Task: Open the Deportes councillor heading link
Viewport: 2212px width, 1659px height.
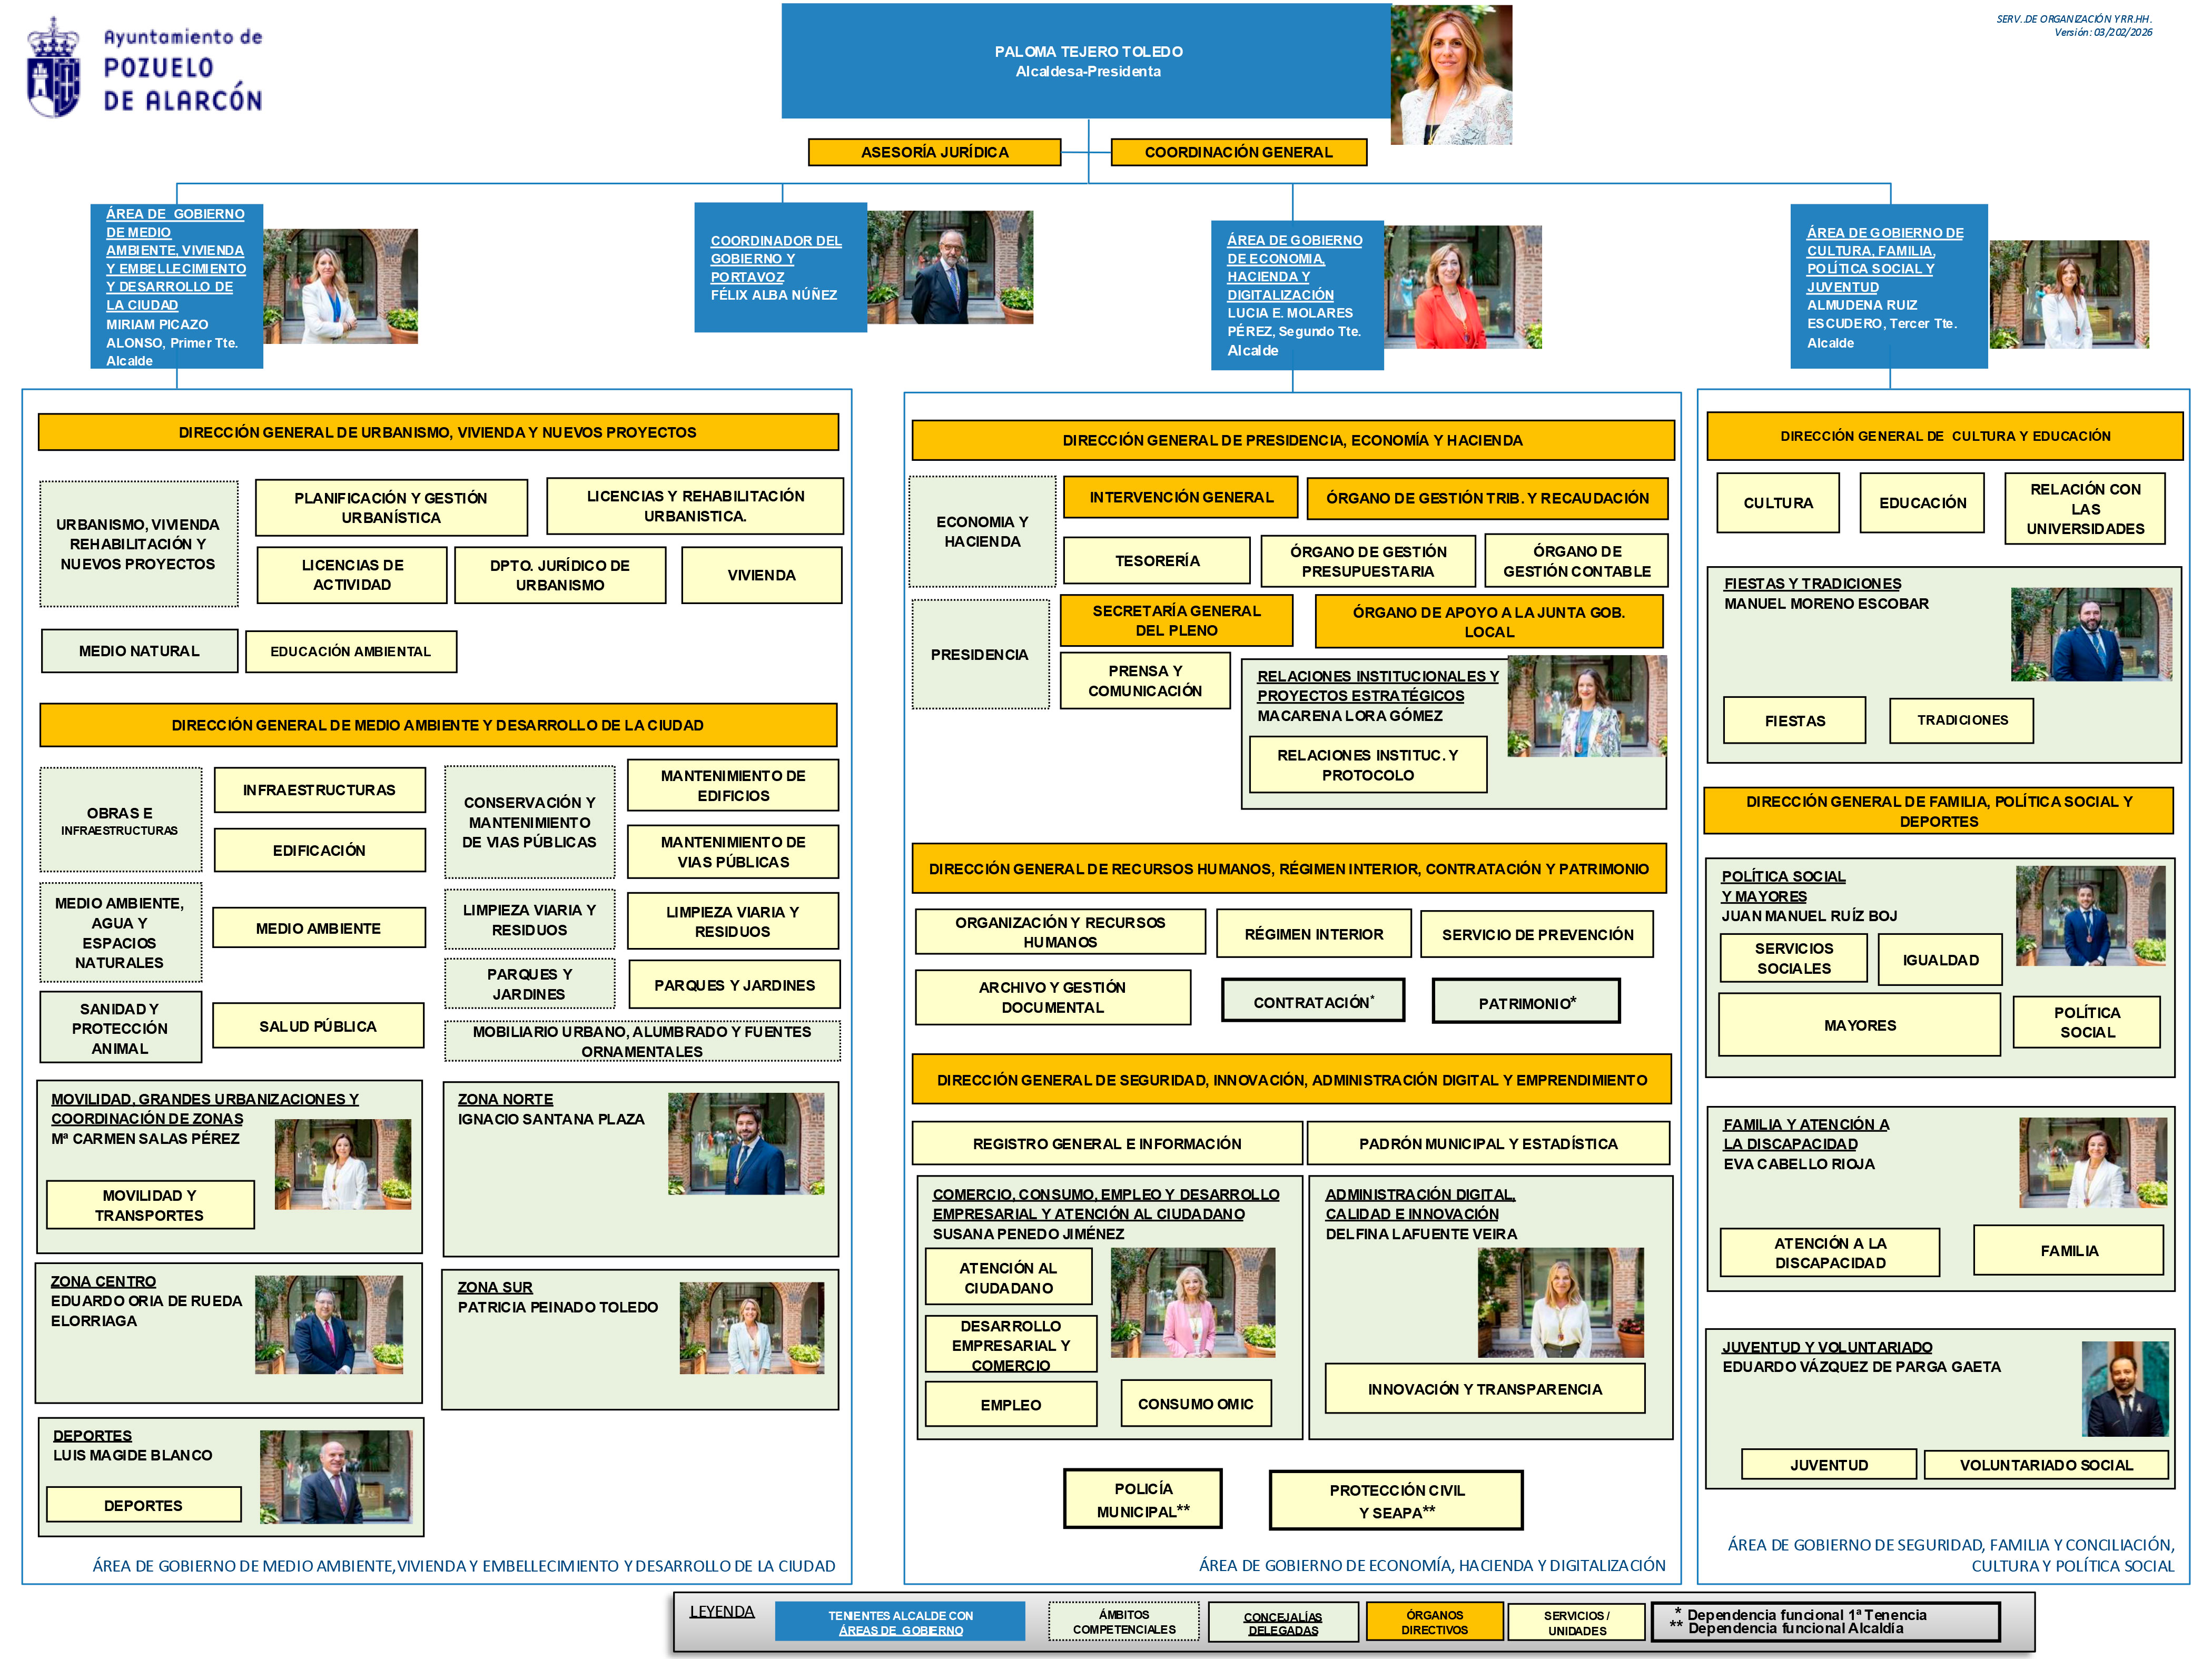Action: tap(92, 1435)
